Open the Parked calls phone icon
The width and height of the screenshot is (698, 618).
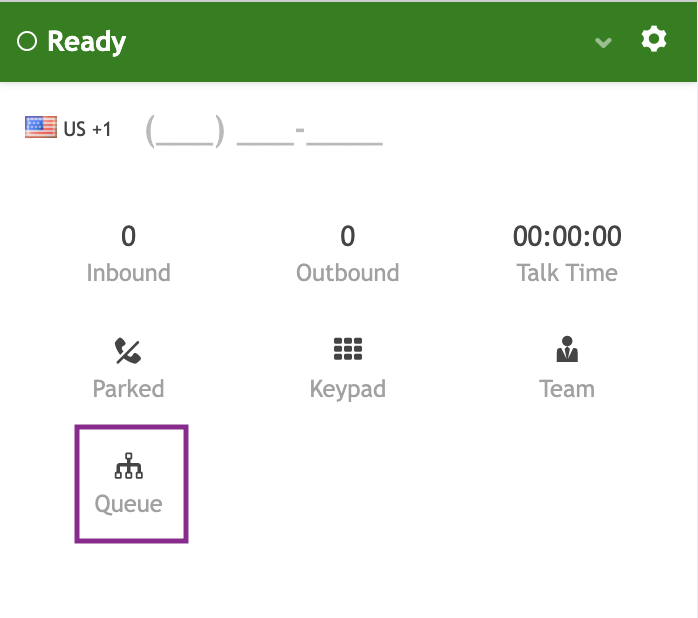(128, 350)
